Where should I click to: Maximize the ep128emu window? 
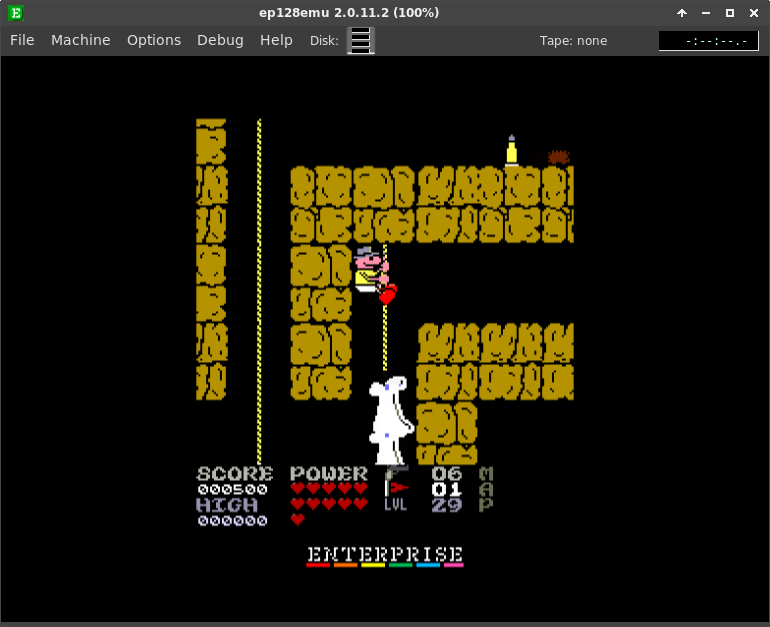pyautogui.click(x=730, y=13)
